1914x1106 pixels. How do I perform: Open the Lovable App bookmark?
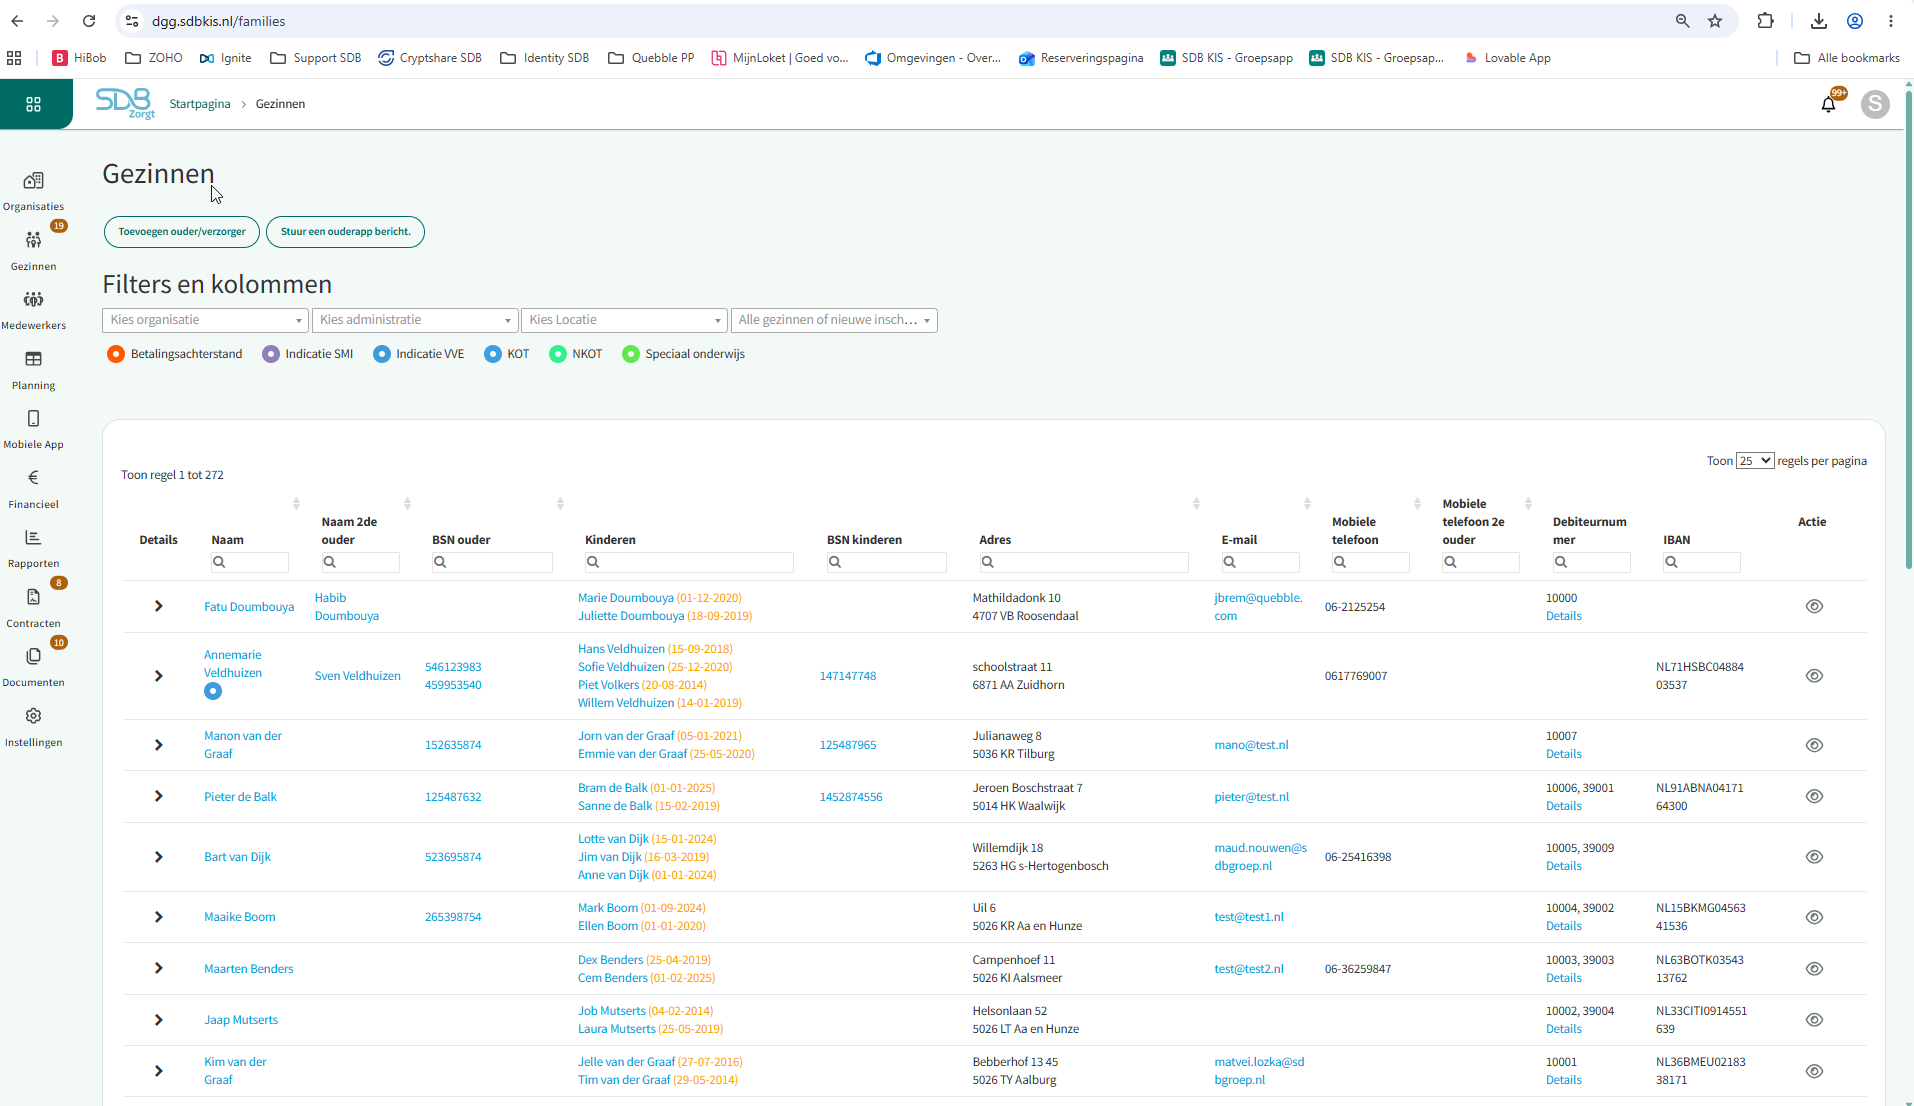pos(1507,58)
